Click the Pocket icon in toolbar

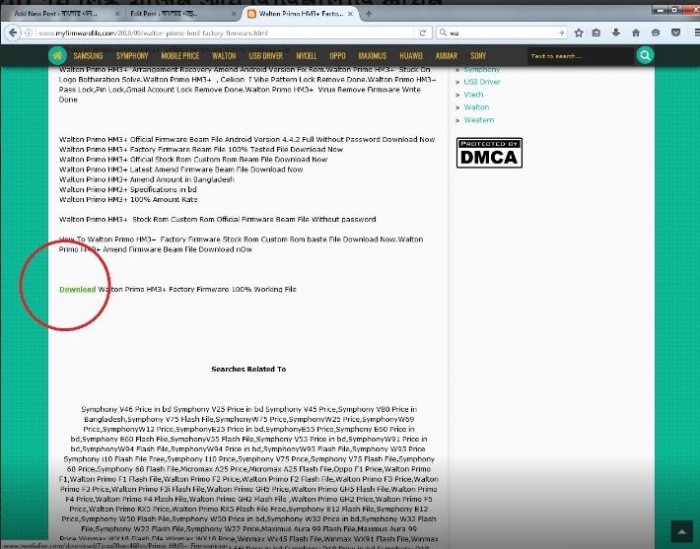coord(676,33)
